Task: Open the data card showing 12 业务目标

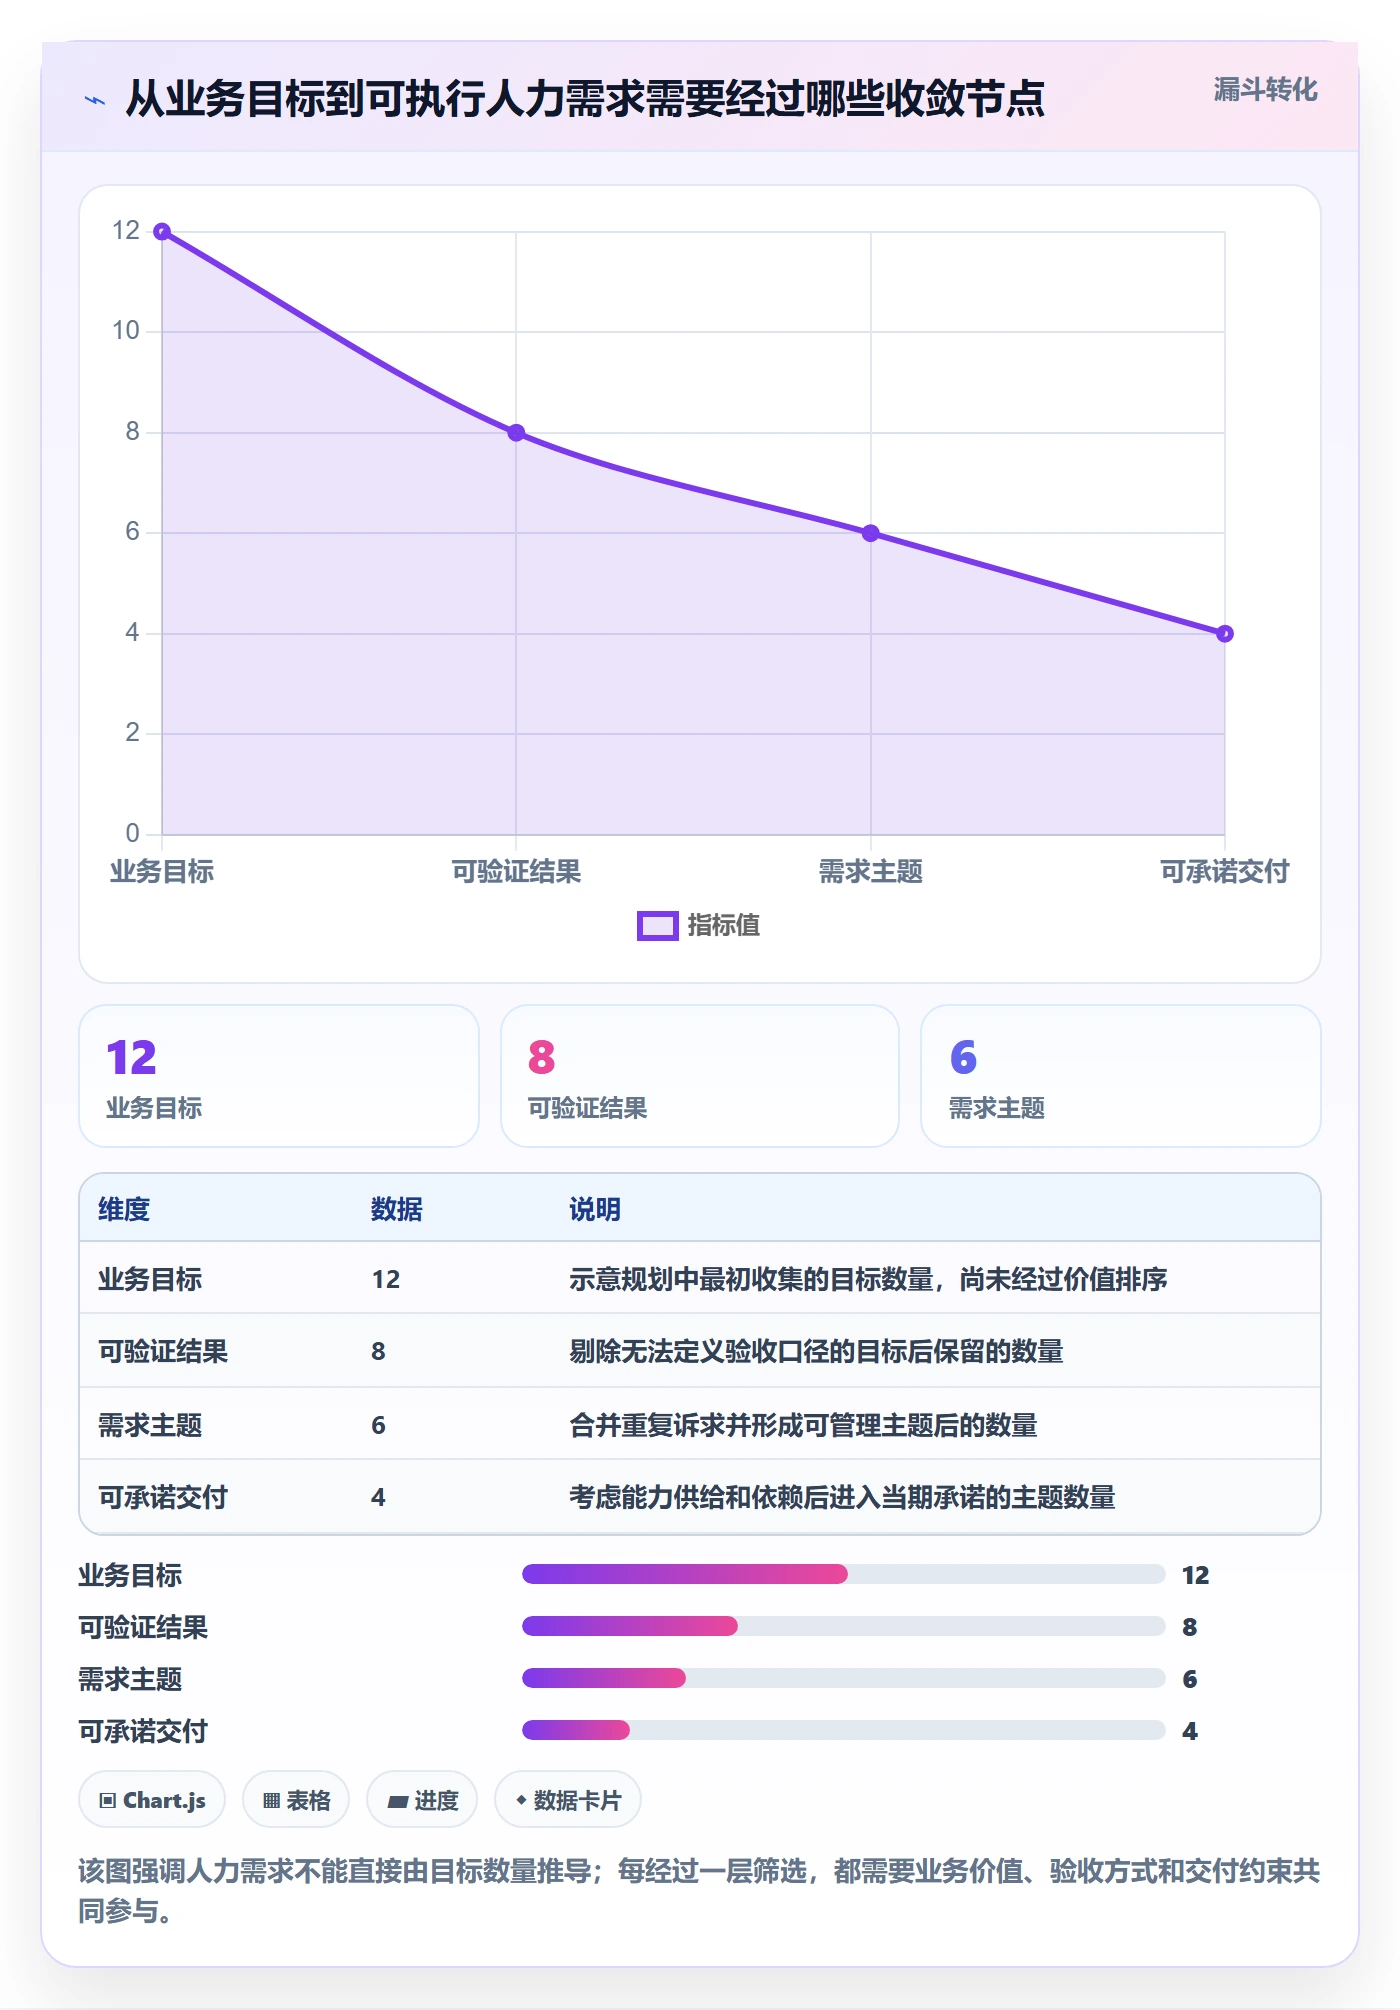Action: click(279, 1076)
